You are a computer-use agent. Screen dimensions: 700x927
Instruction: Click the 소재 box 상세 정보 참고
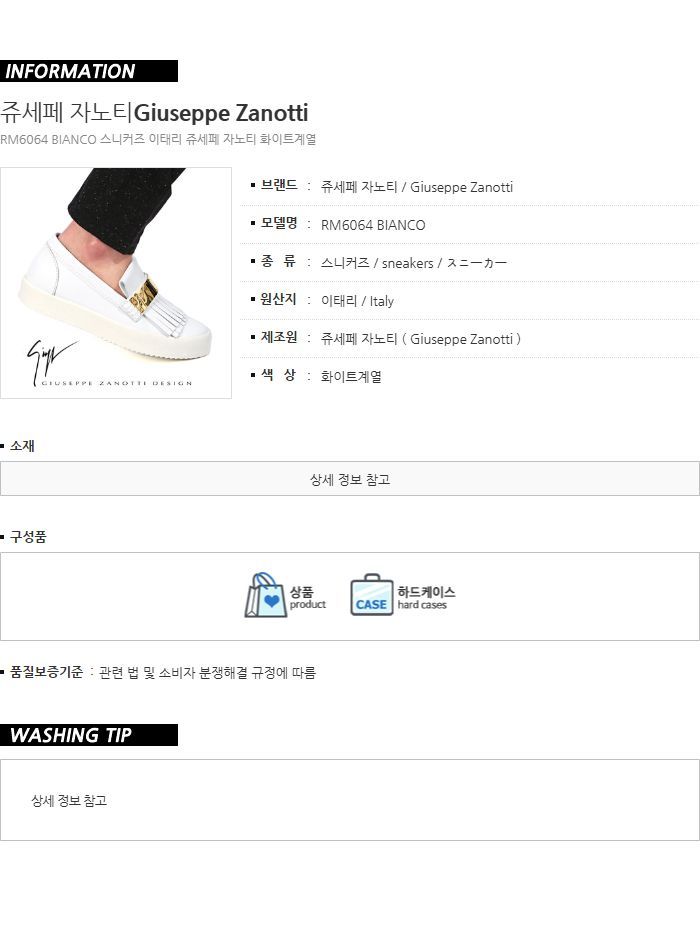tap(350, 479)
